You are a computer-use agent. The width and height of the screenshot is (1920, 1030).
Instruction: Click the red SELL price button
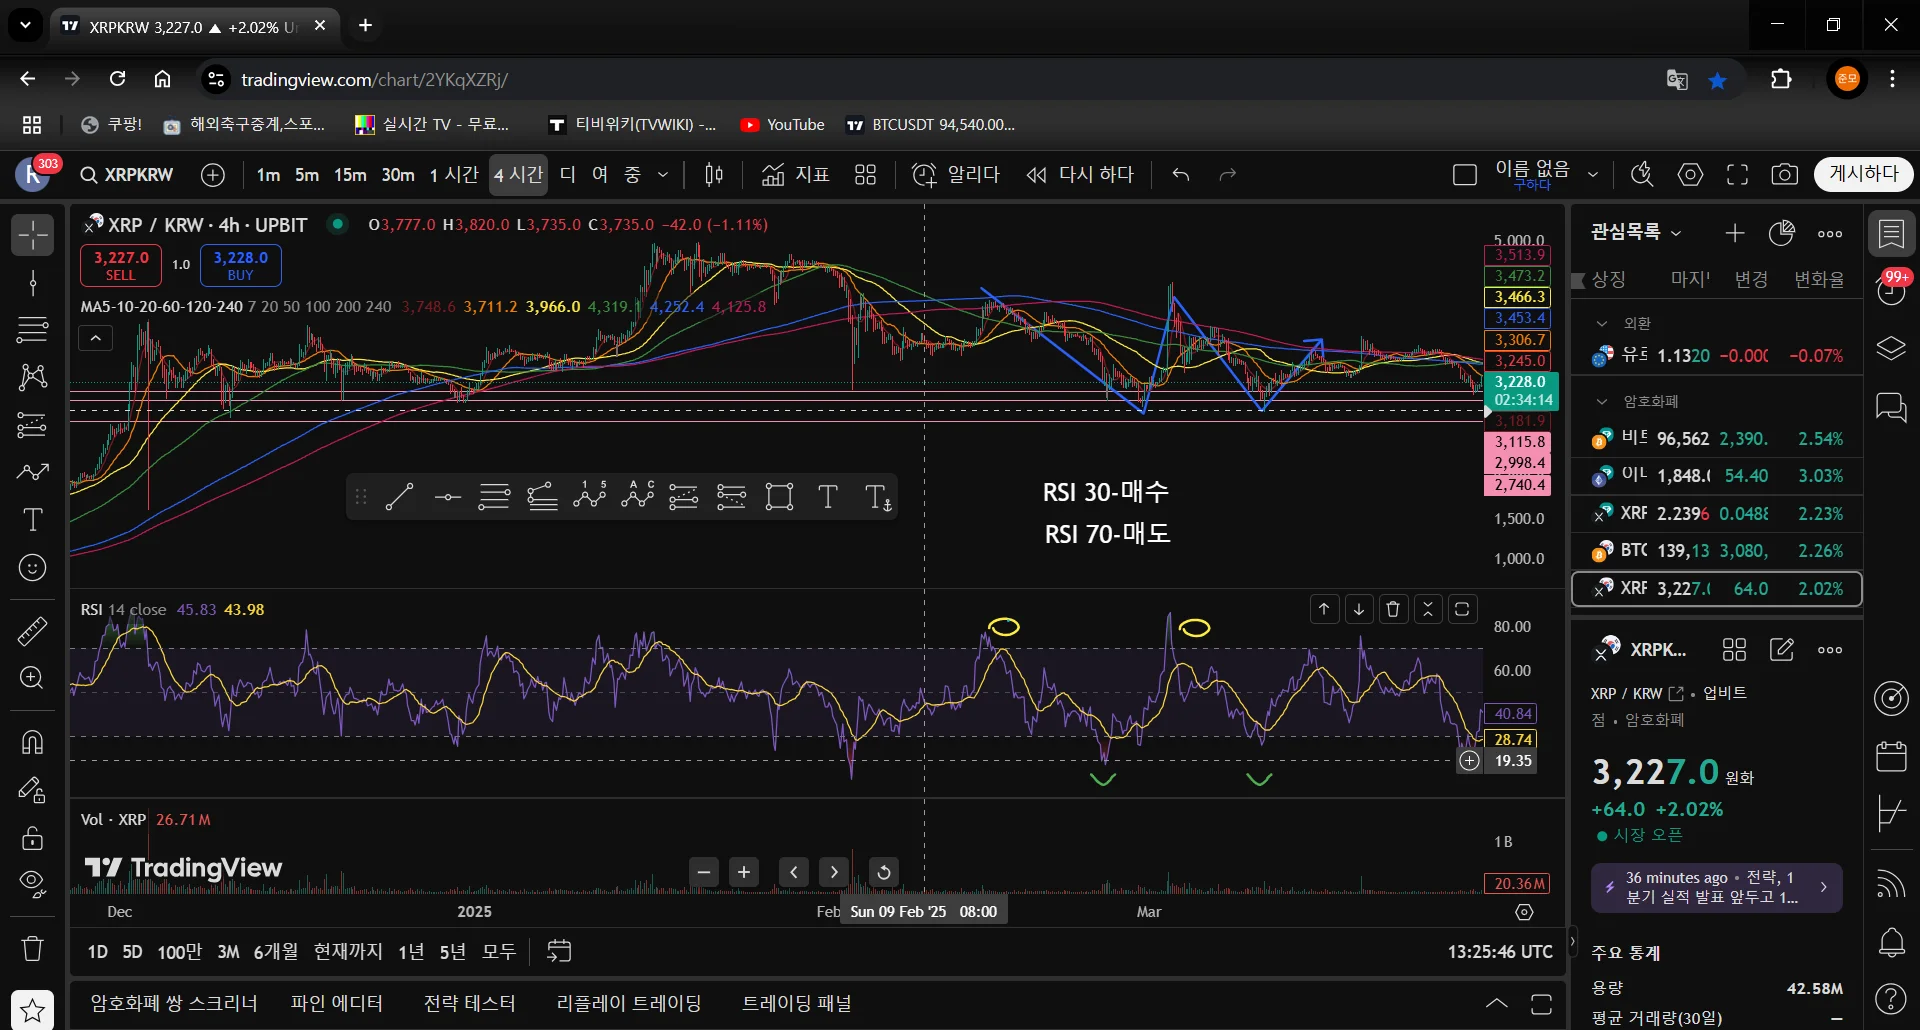(x=121, y=265)
